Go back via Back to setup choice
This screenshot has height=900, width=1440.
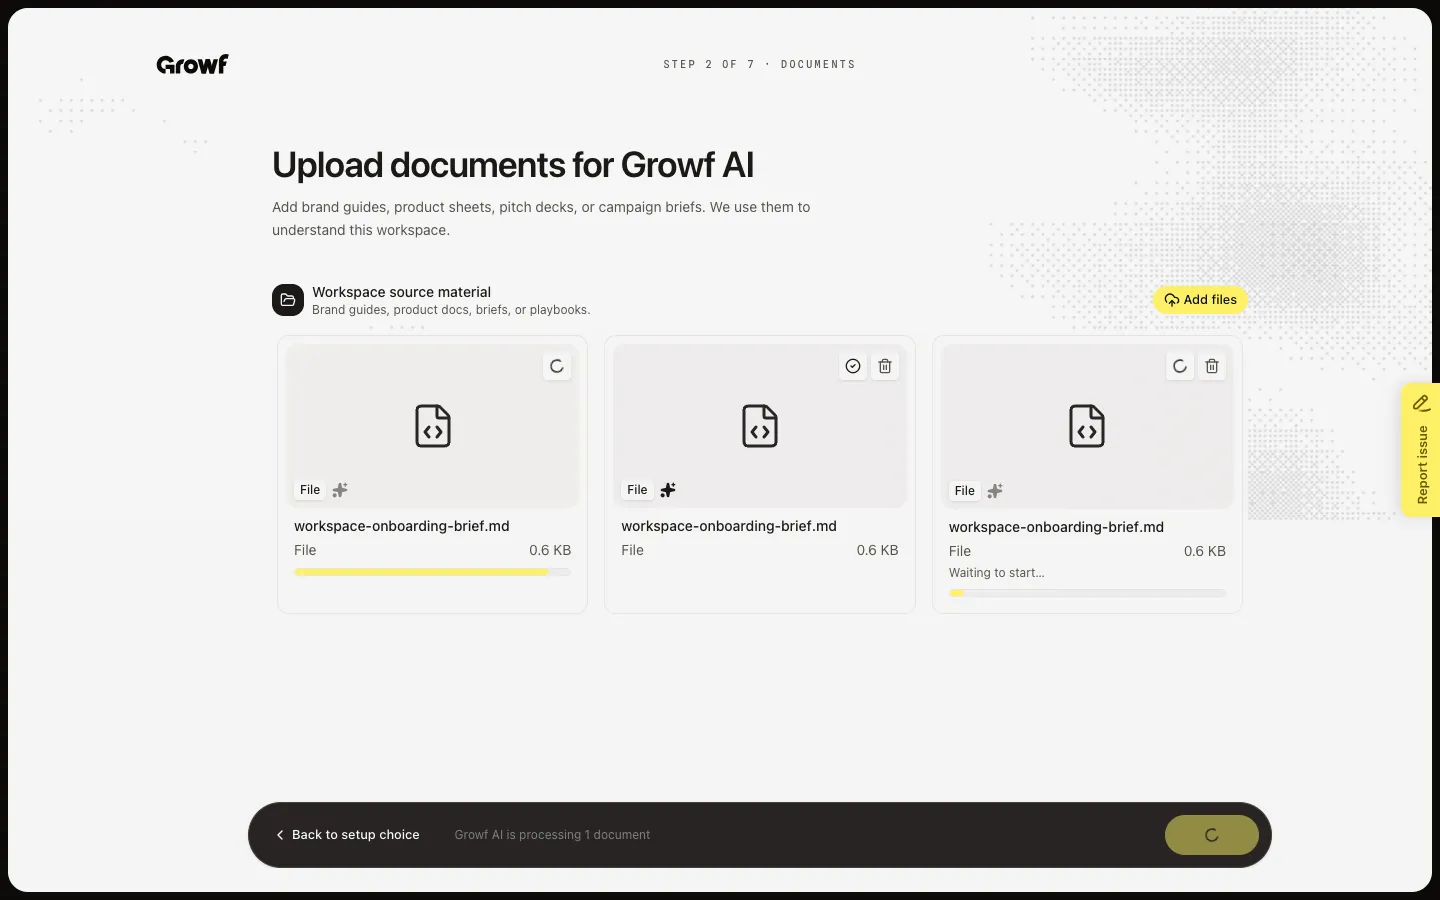coord(347,835)
